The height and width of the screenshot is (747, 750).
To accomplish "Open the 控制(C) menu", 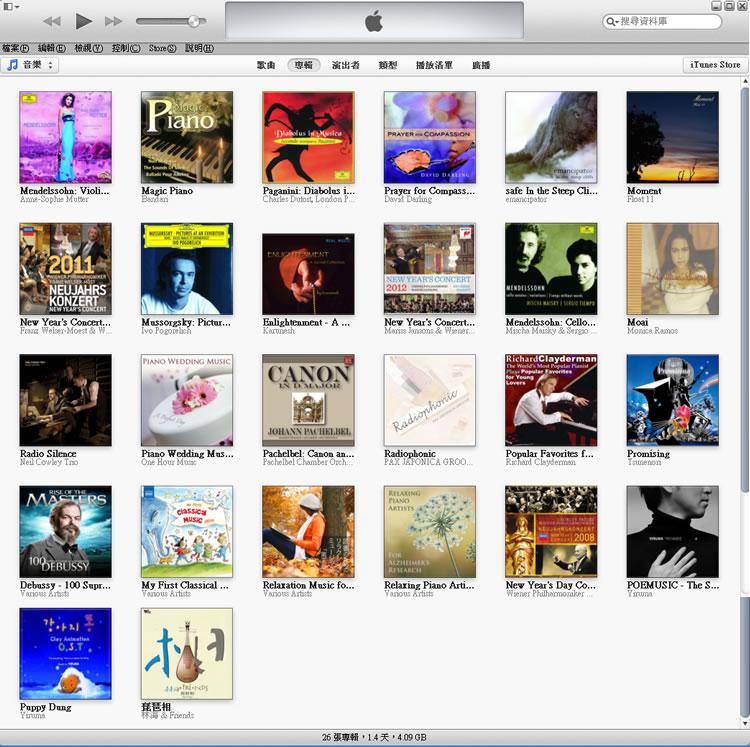I will click(x=126, y=48).
